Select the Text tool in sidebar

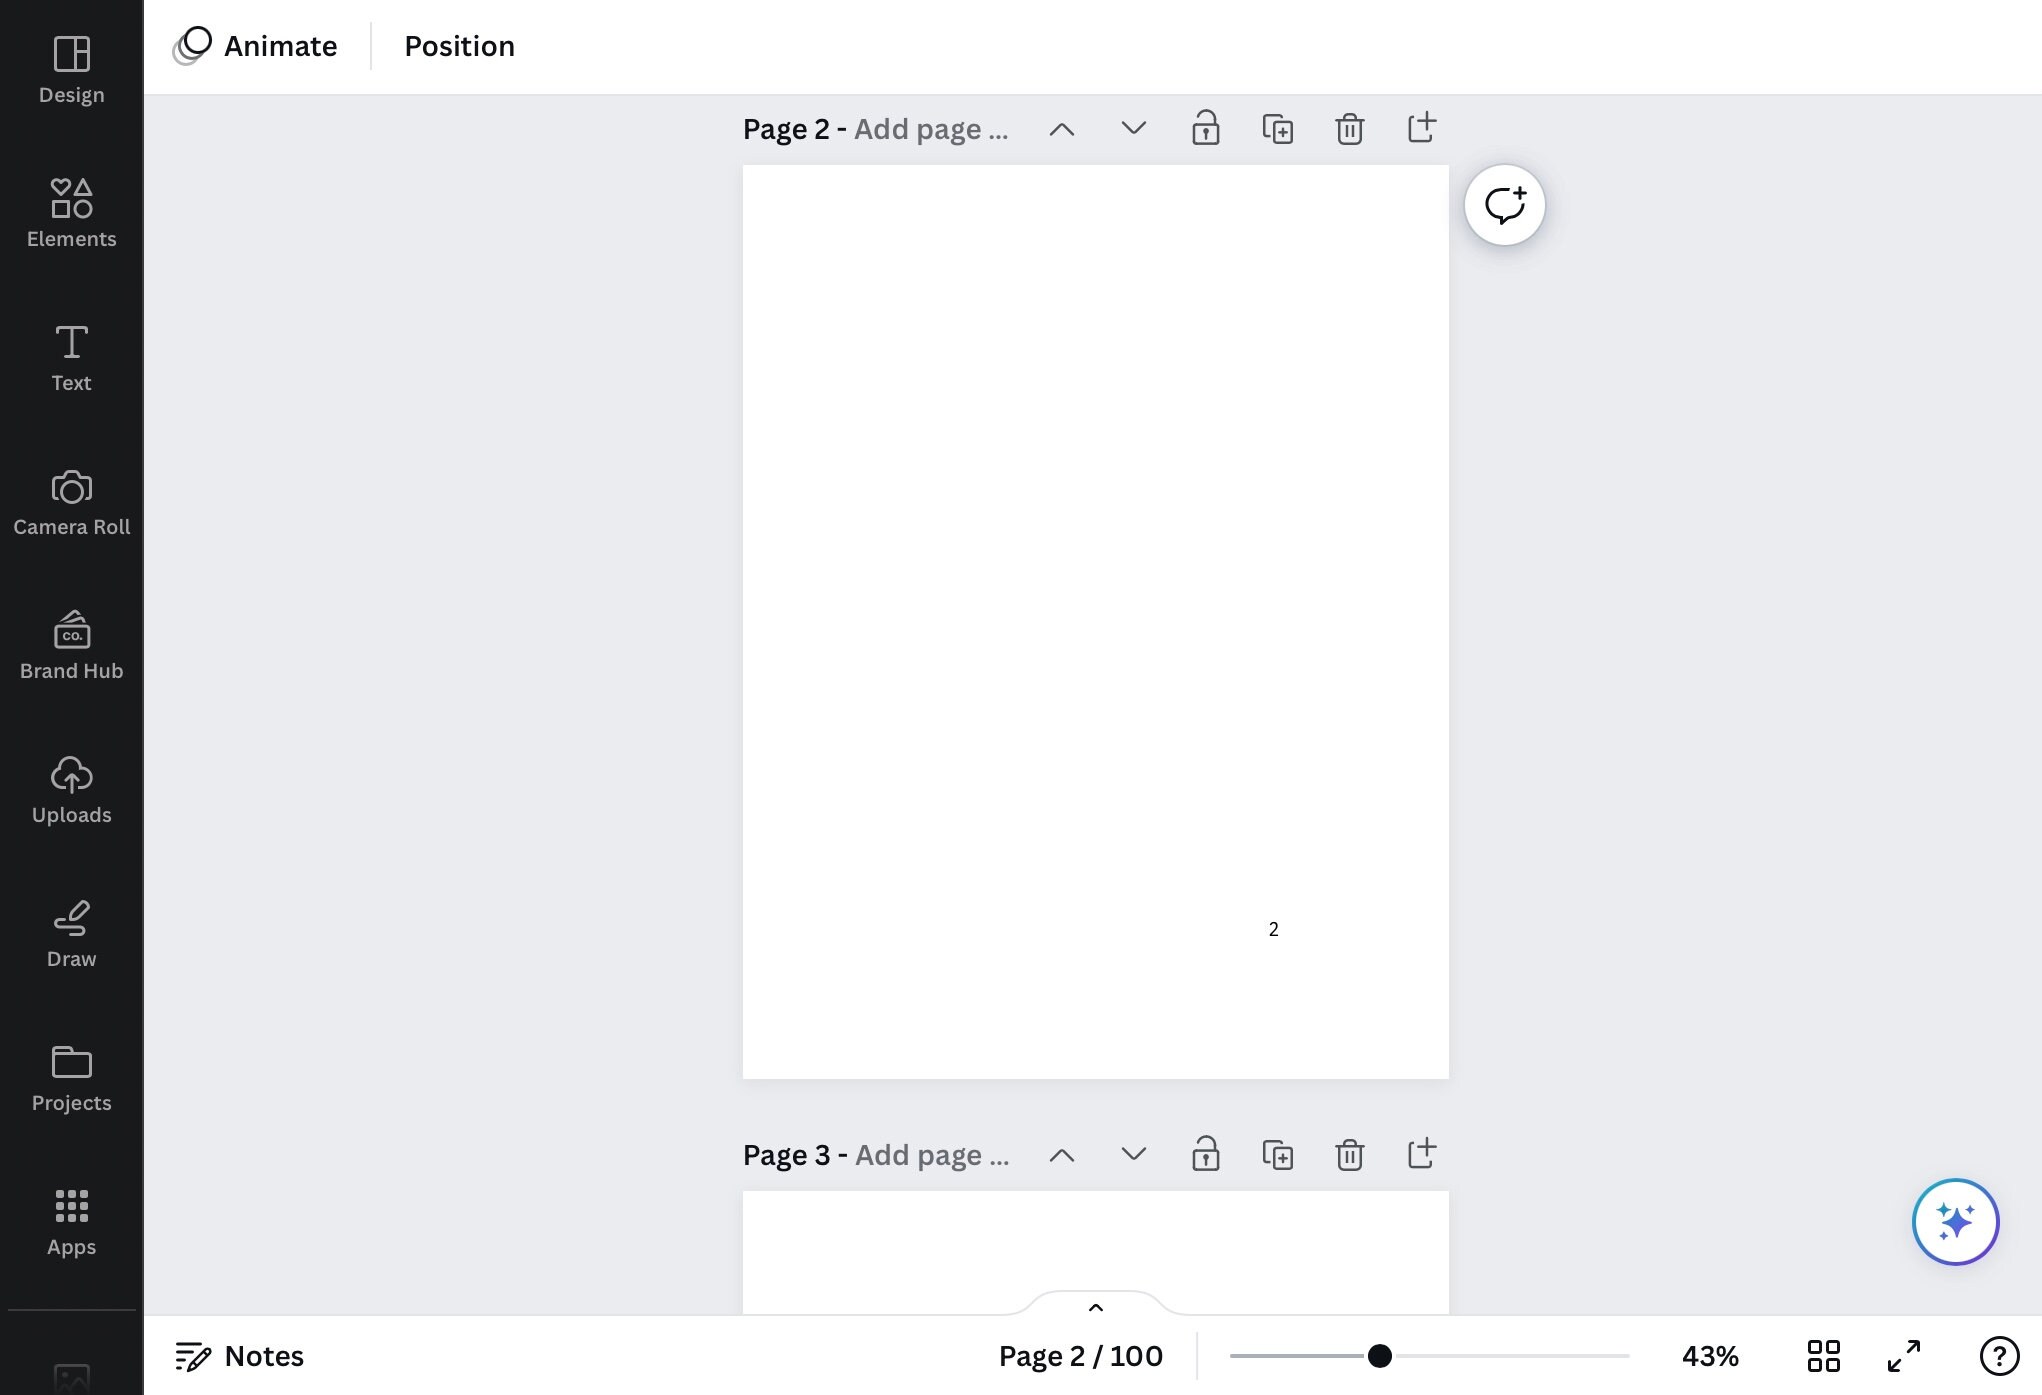click(71, 357)
